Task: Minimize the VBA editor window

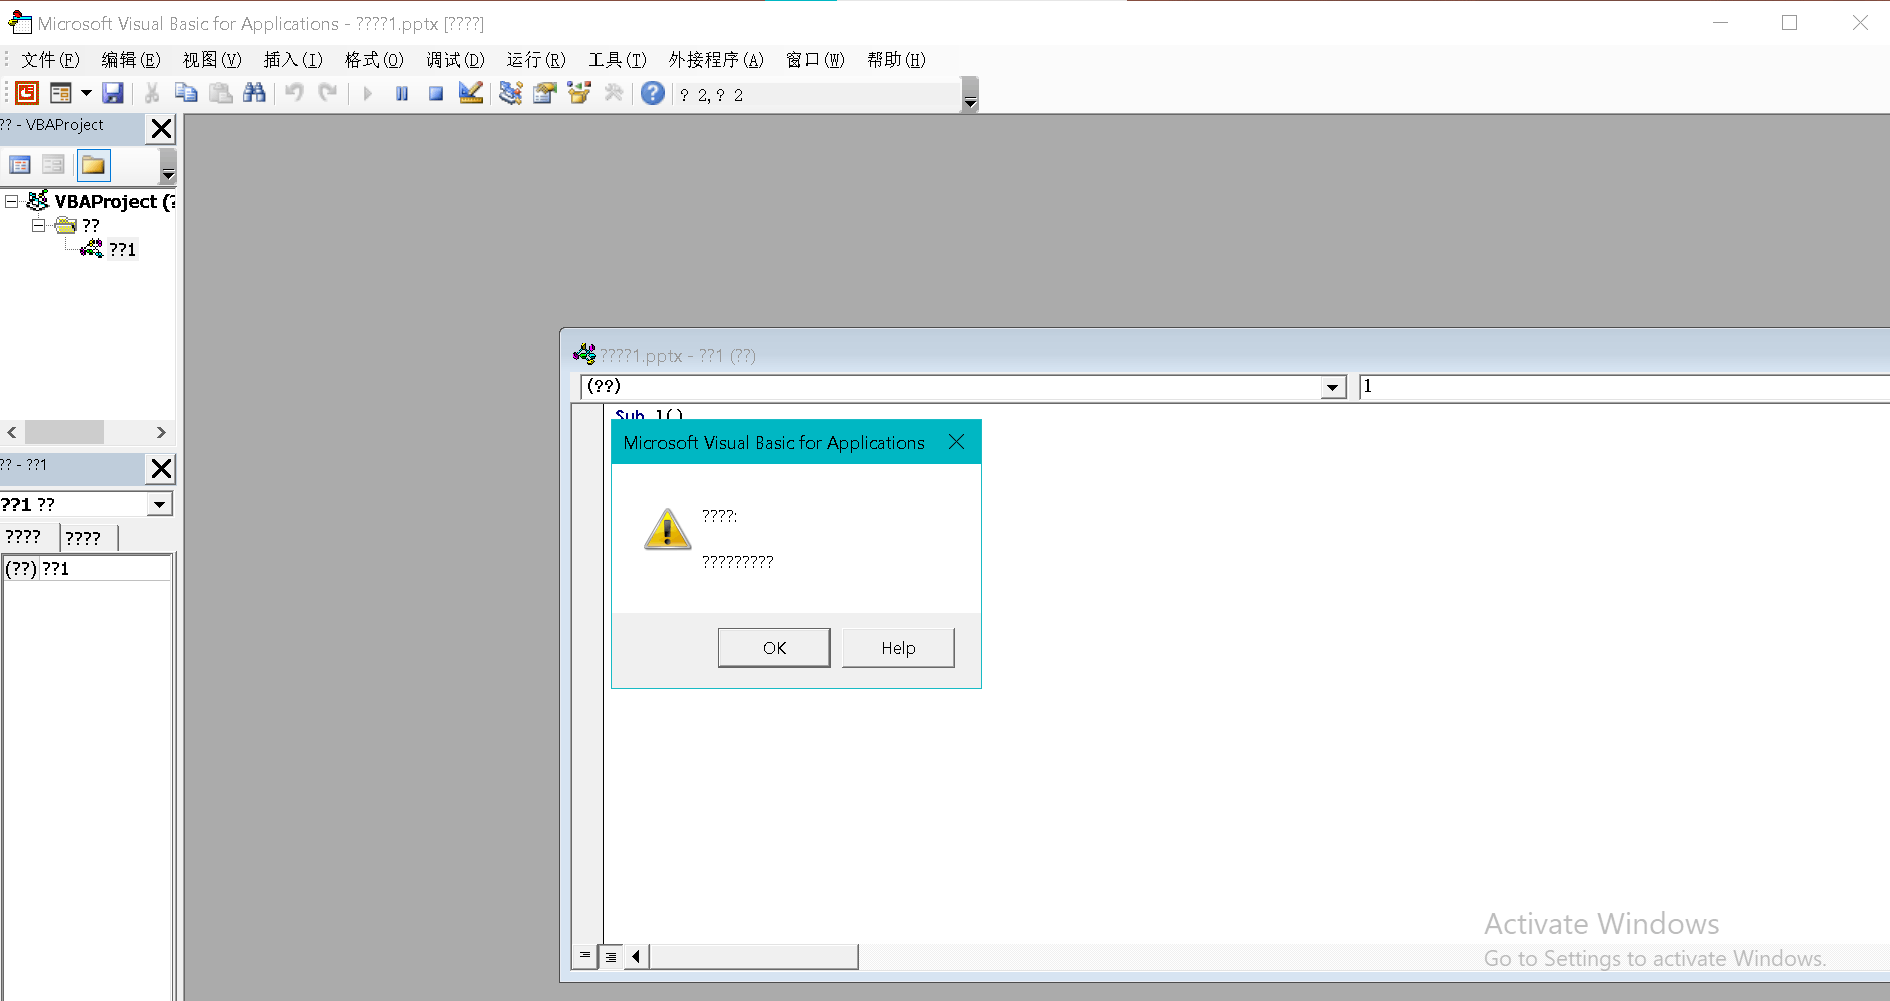Action: pos(1720,23)
